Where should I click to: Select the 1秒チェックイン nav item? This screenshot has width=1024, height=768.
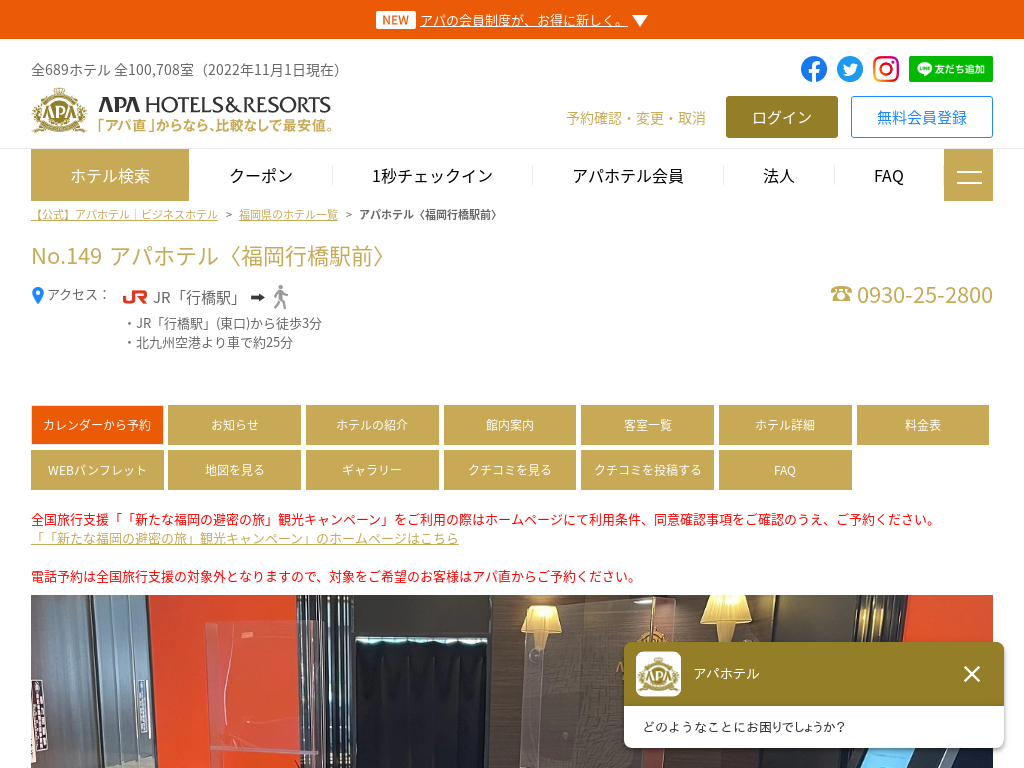[432, 176]
